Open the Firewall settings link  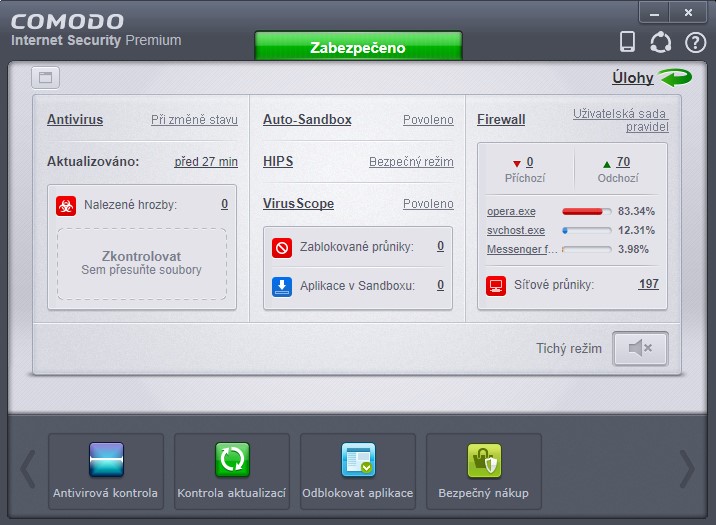coord(501,120)
